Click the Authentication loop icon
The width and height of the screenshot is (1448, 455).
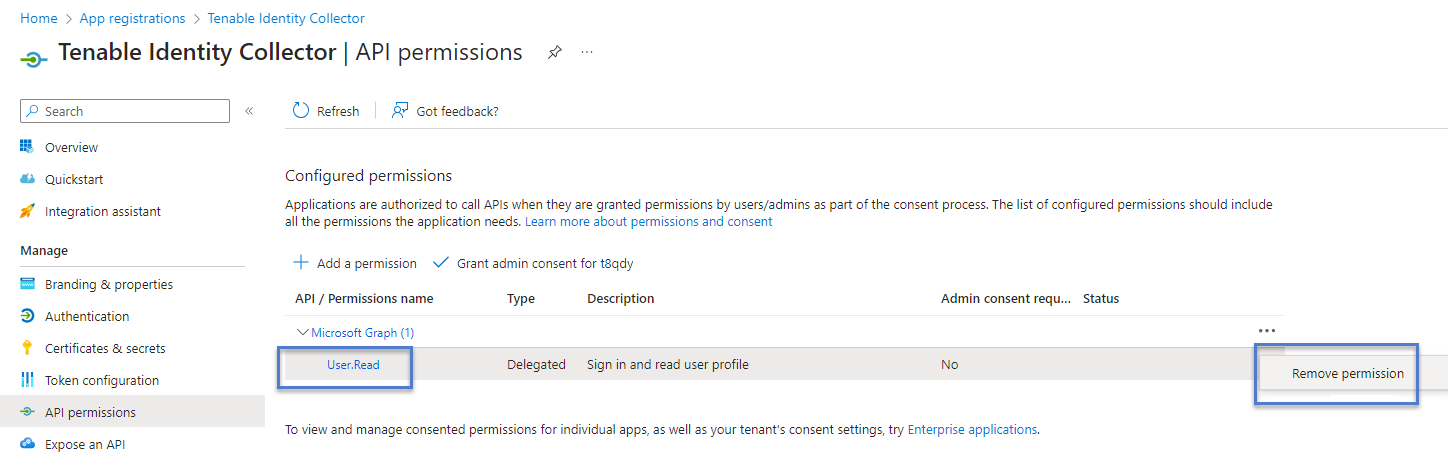(27, 316)
